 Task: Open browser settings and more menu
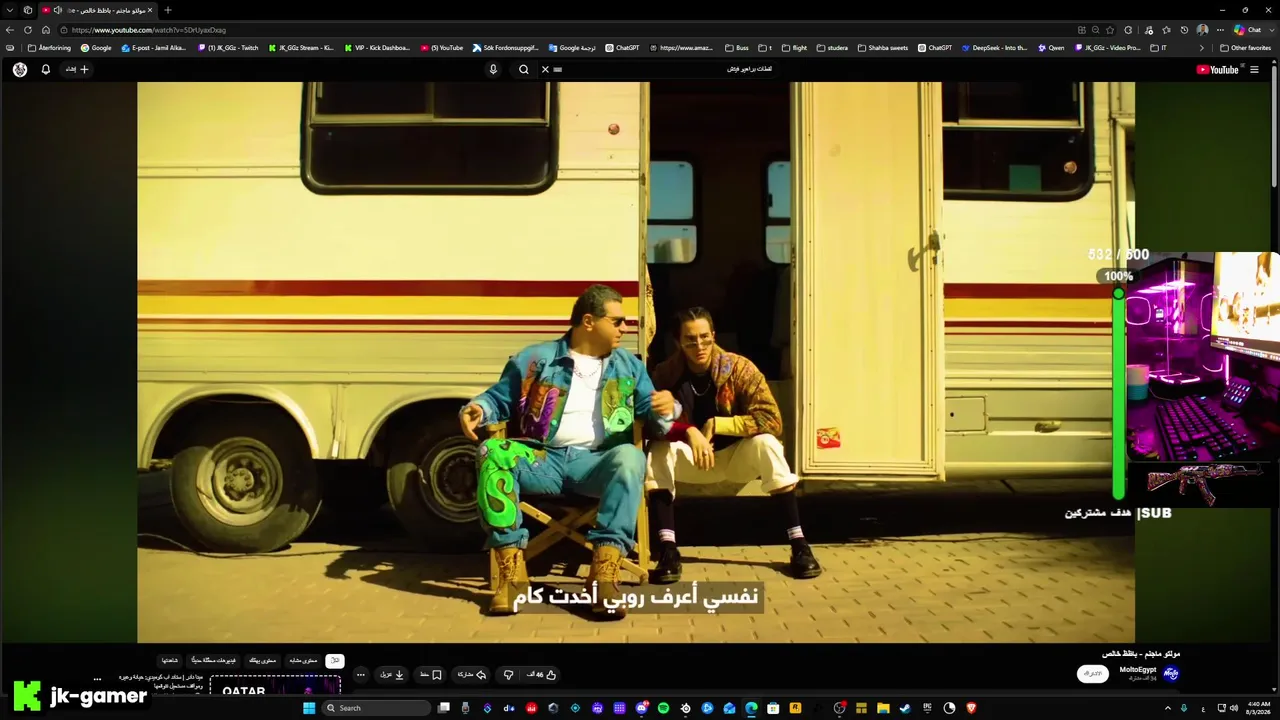(1220, 30)
